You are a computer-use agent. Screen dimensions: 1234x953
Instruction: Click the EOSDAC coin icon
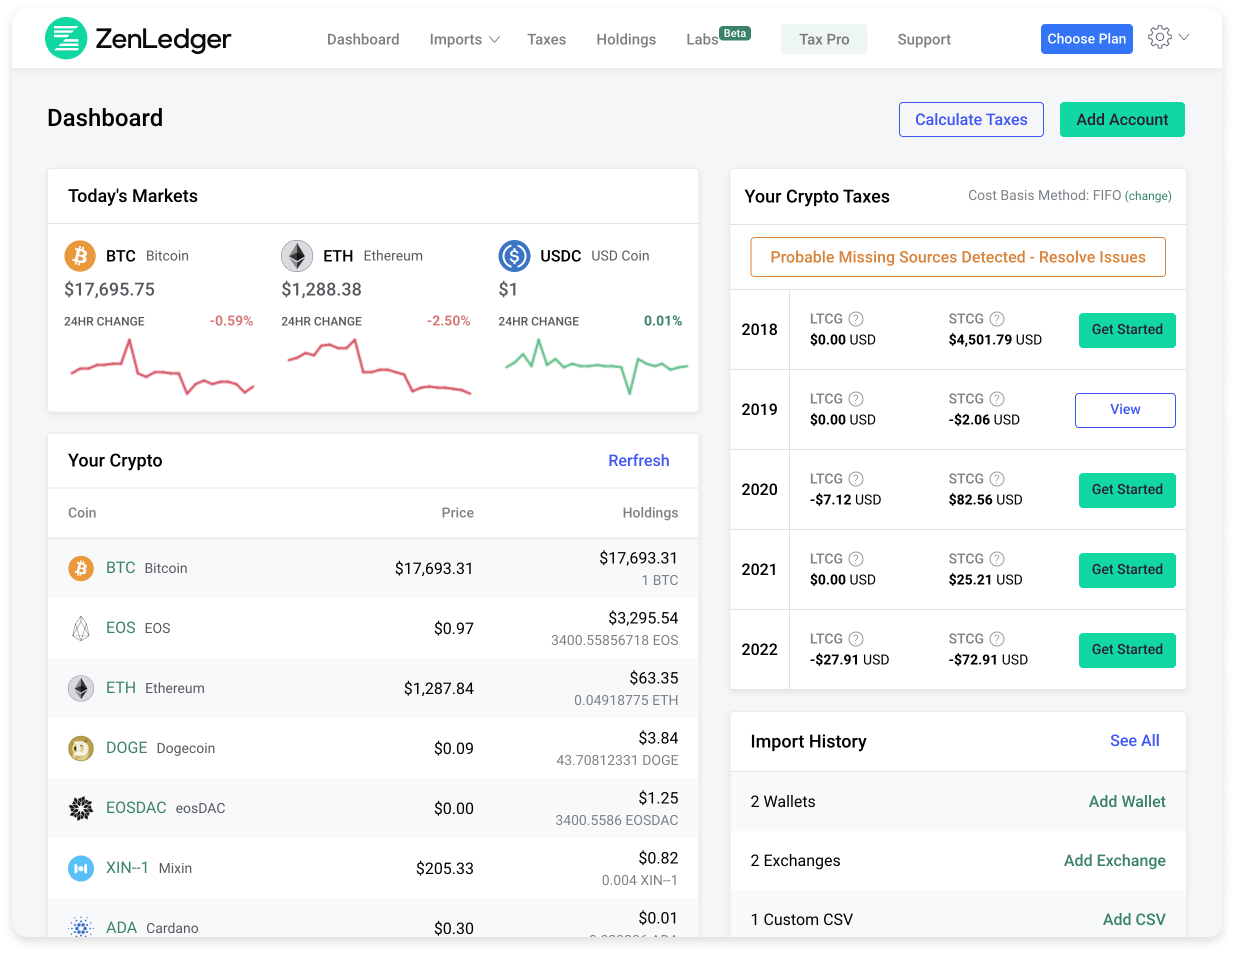(x=81, y=808)
